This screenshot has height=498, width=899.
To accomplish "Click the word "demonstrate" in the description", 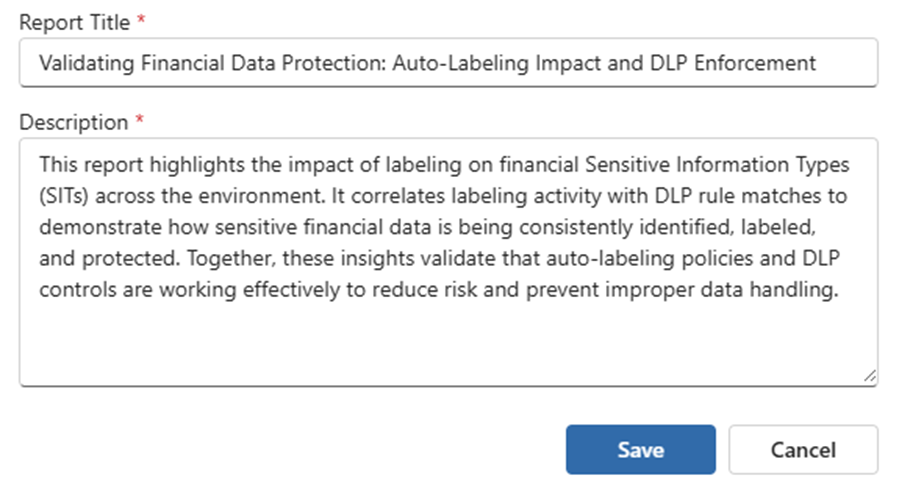I will [x=89, y=226].
